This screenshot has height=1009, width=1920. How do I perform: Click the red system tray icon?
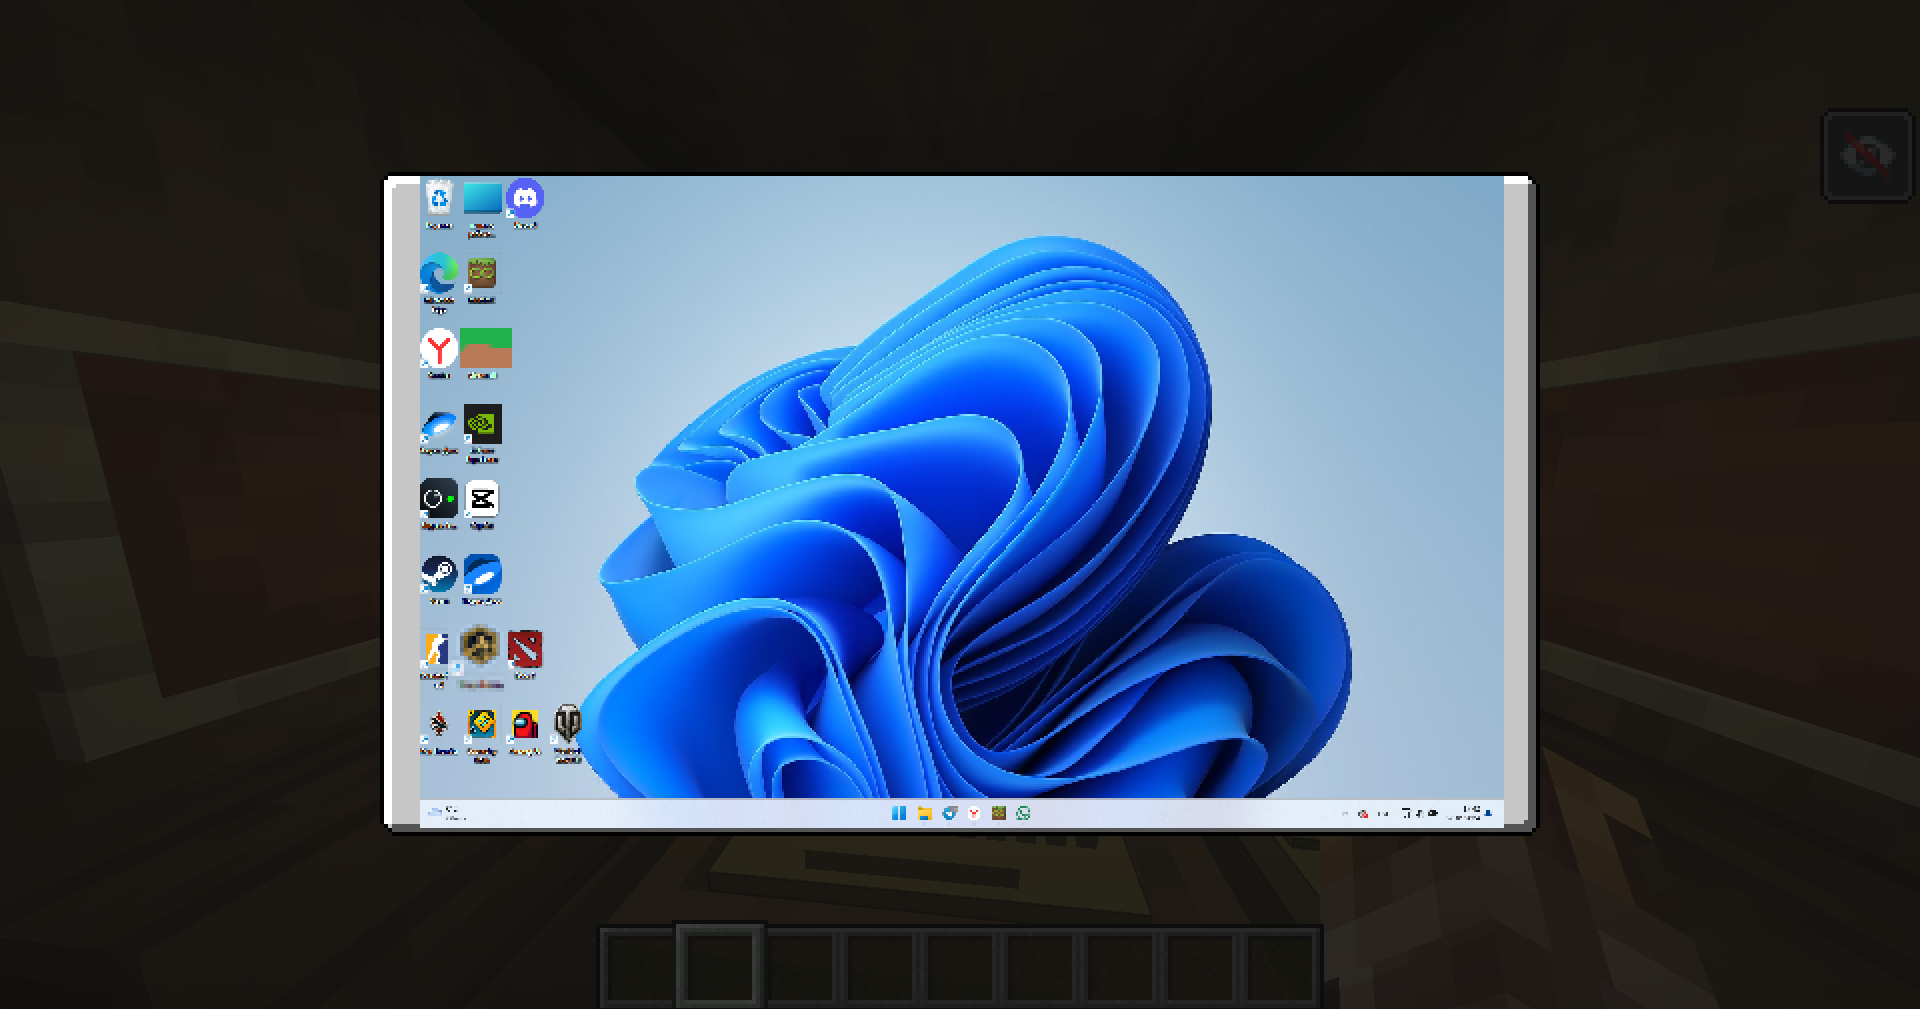click(x=1363, y=814)
